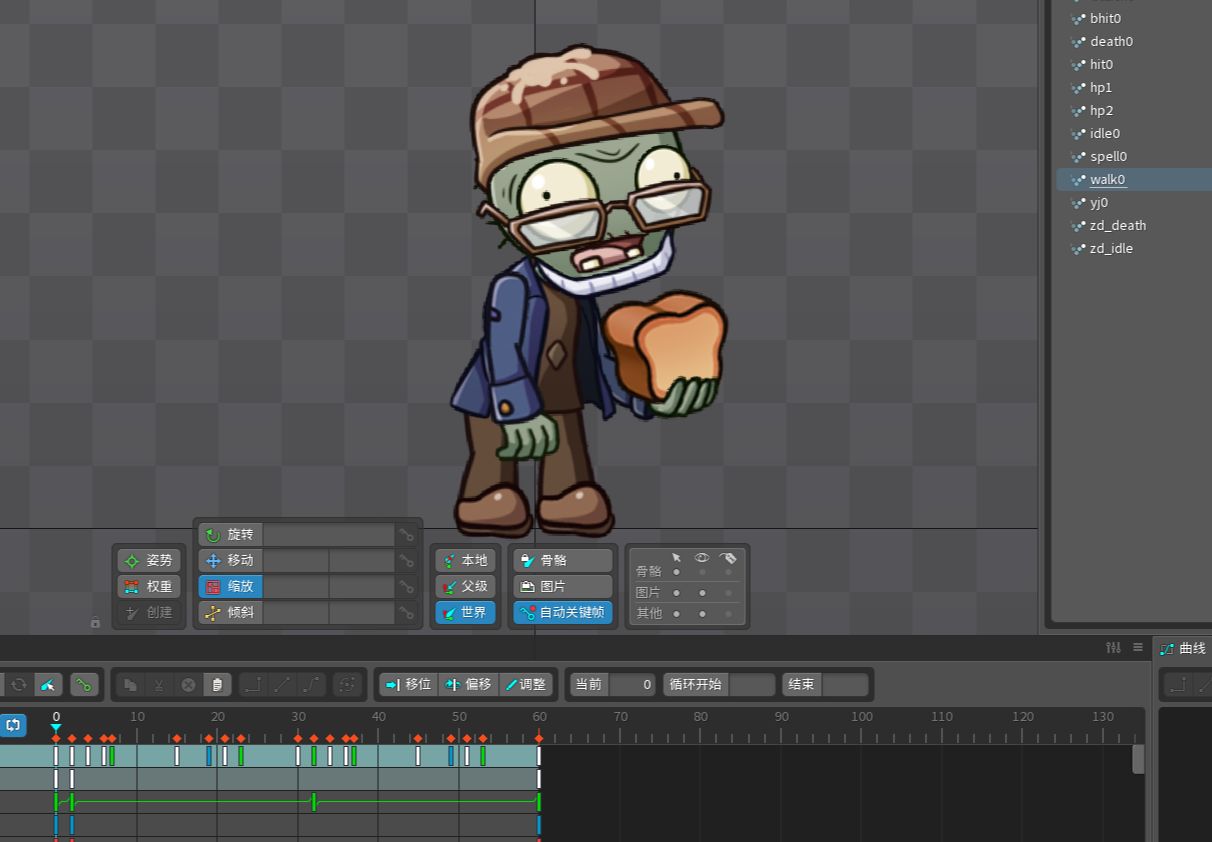Image resolution: width=1212 pixels, height=842 pixels.
Task: Toggle 自动关键帧 auto key
Action: click(563, 613)
